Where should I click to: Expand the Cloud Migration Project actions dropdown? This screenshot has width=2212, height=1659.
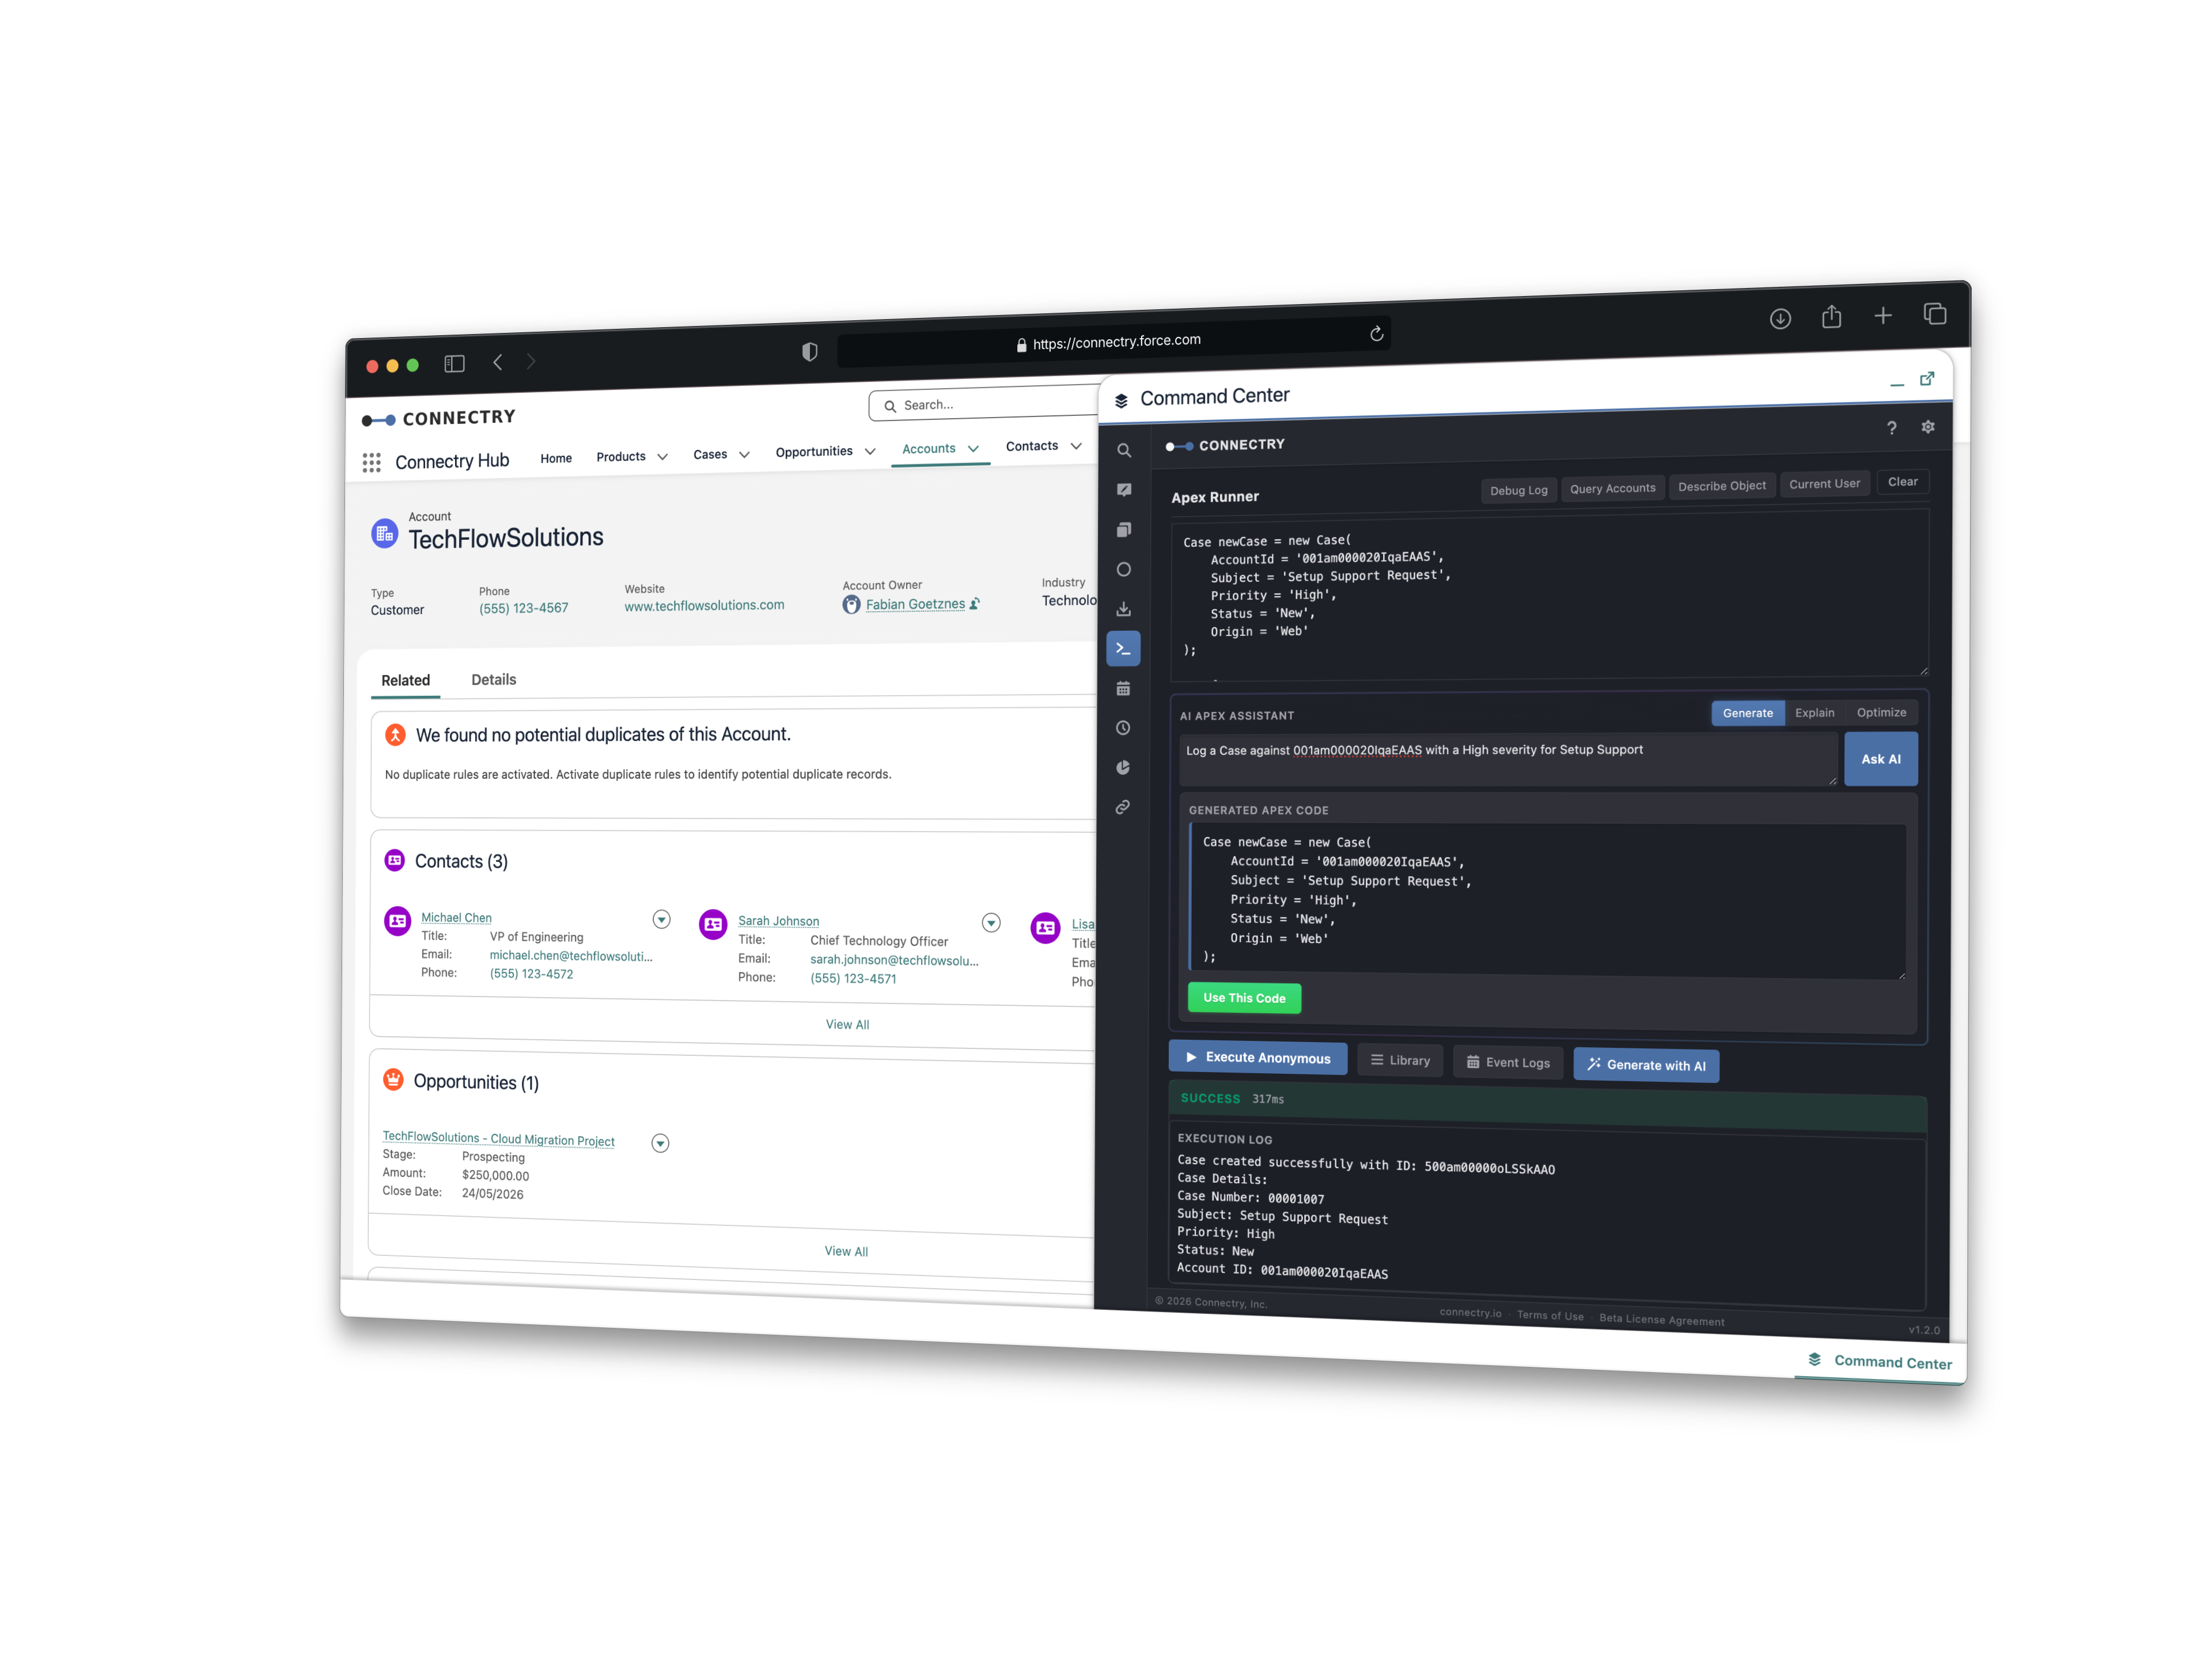pyautogui.click(x=659, y=1143)
